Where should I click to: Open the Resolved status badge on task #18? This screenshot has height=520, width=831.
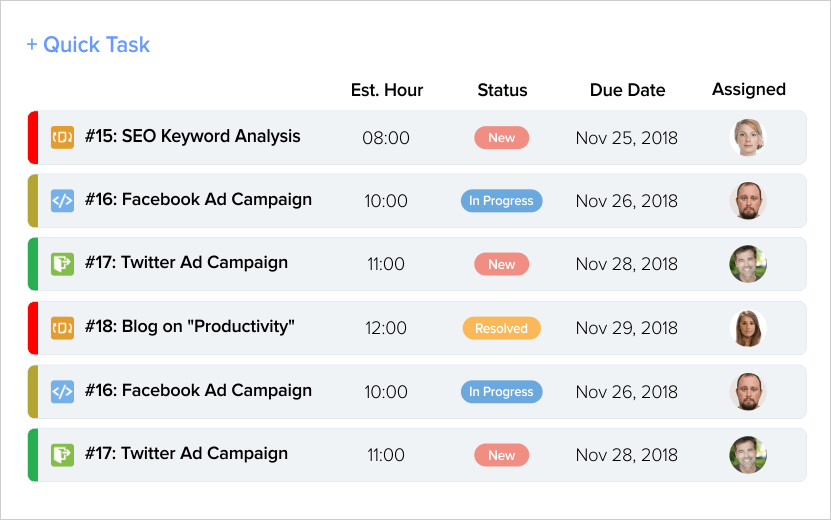(x=501, y=328)
